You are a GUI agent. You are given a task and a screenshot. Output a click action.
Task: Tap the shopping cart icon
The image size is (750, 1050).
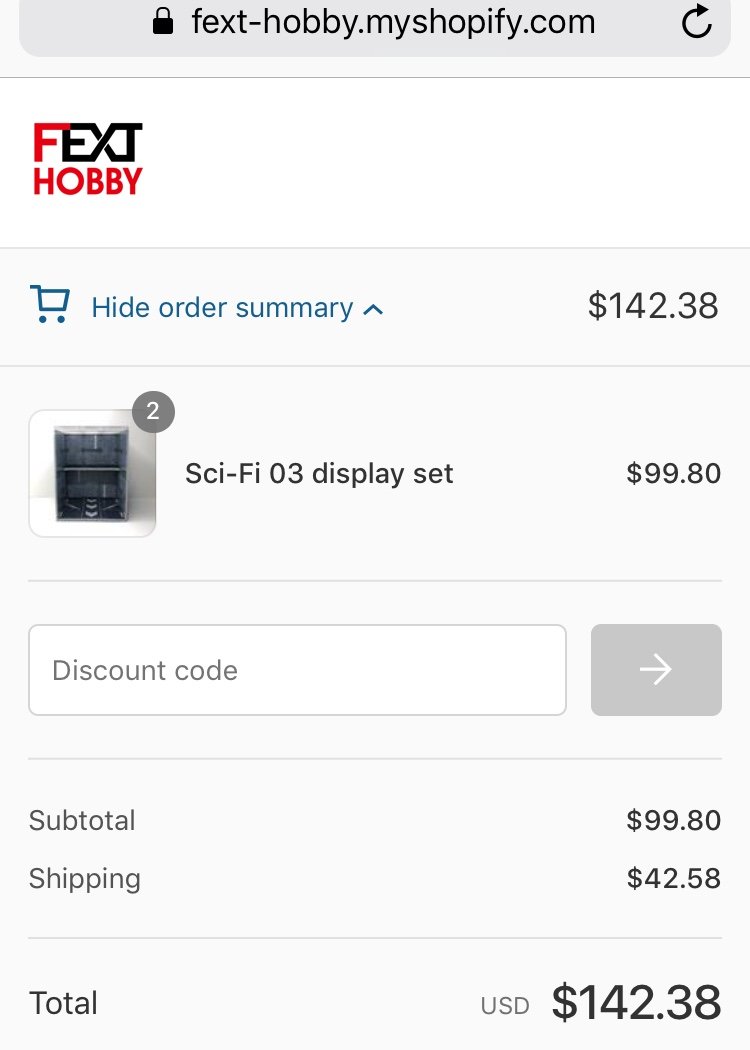50,305
